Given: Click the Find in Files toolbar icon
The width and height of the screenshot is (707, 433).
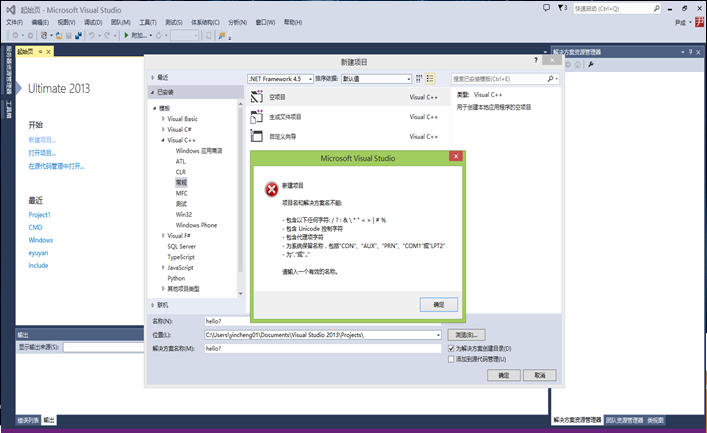Looking at the screenshot, I should pyautogui.click(x=222, y=35).
